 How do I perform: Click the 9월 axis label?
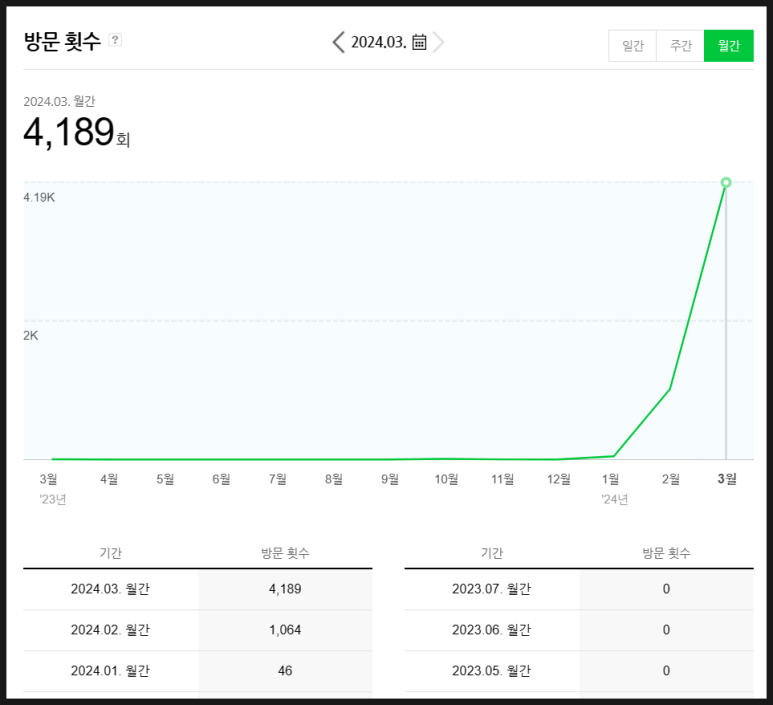click(390, 479)
